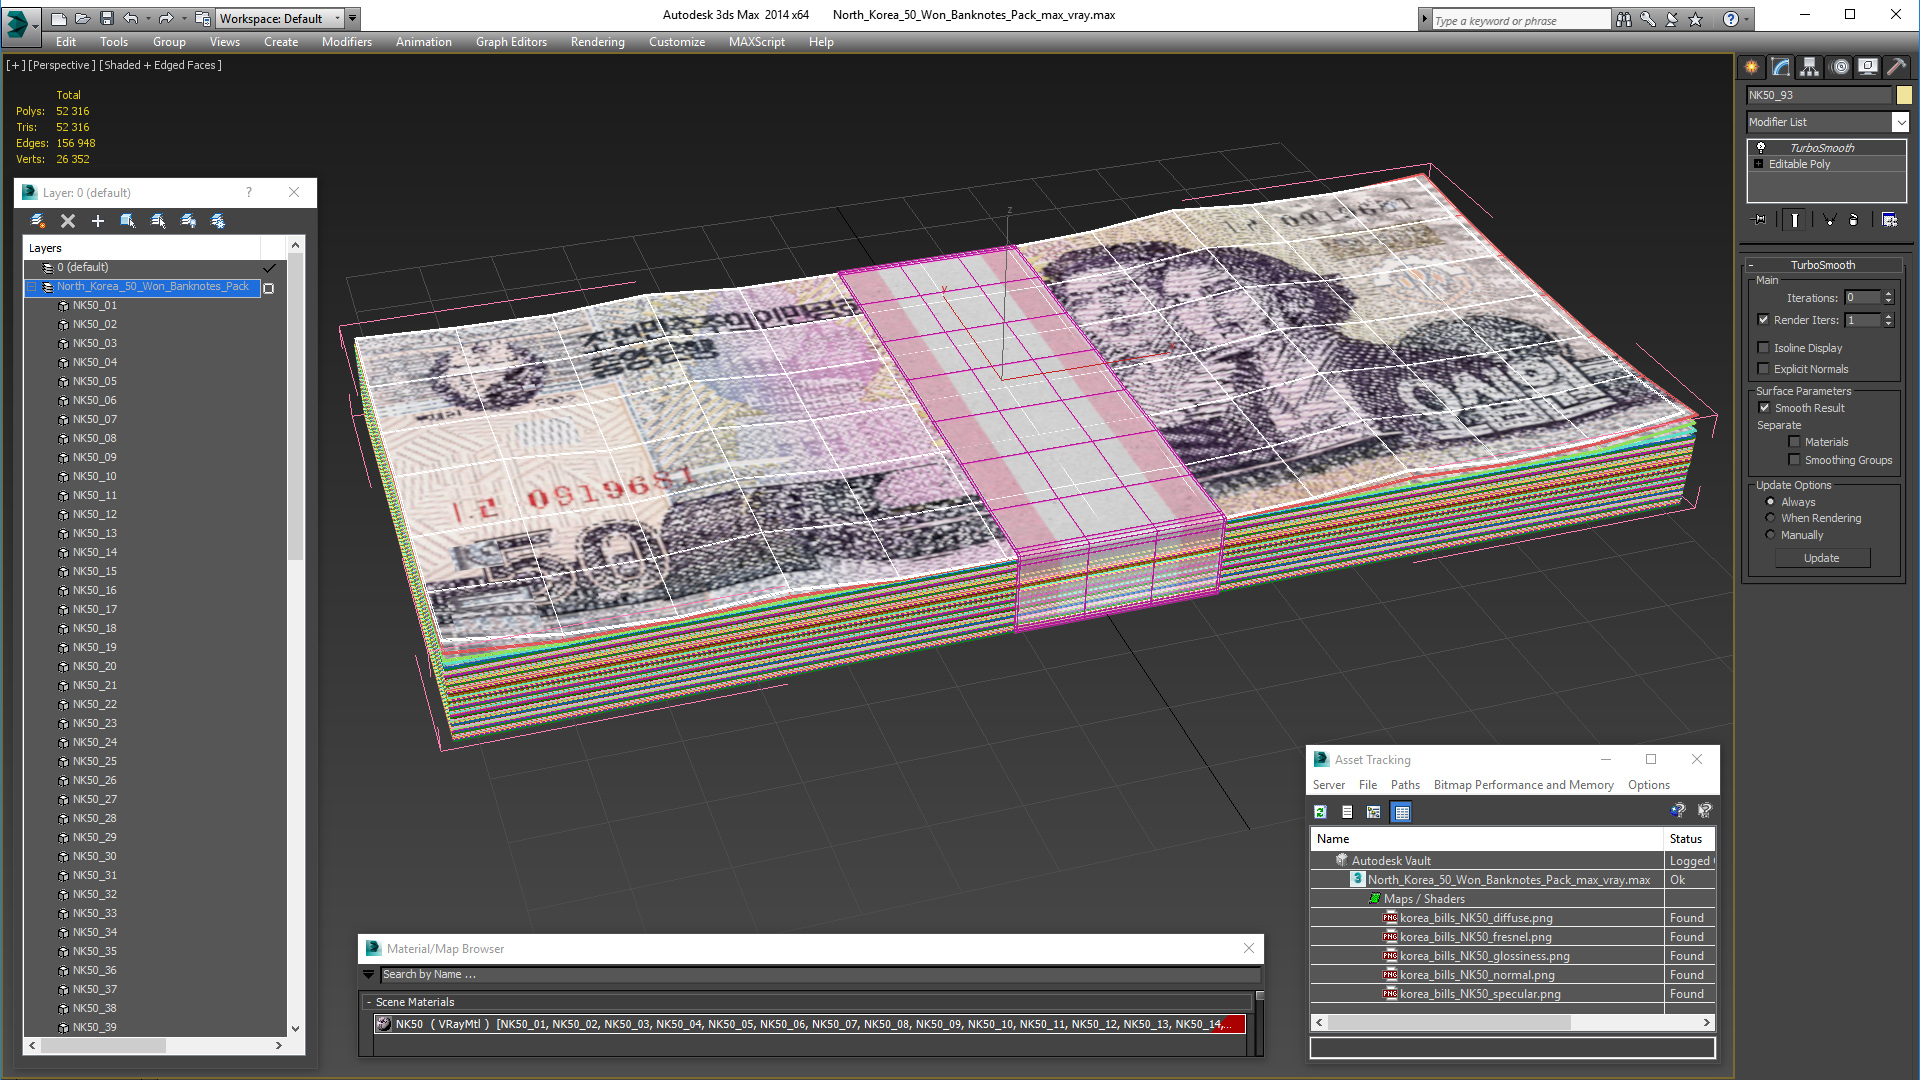Click the Layers column header
This screenshot has height=1080, width=1920.
pyautogui.click(x=141, y=248)
